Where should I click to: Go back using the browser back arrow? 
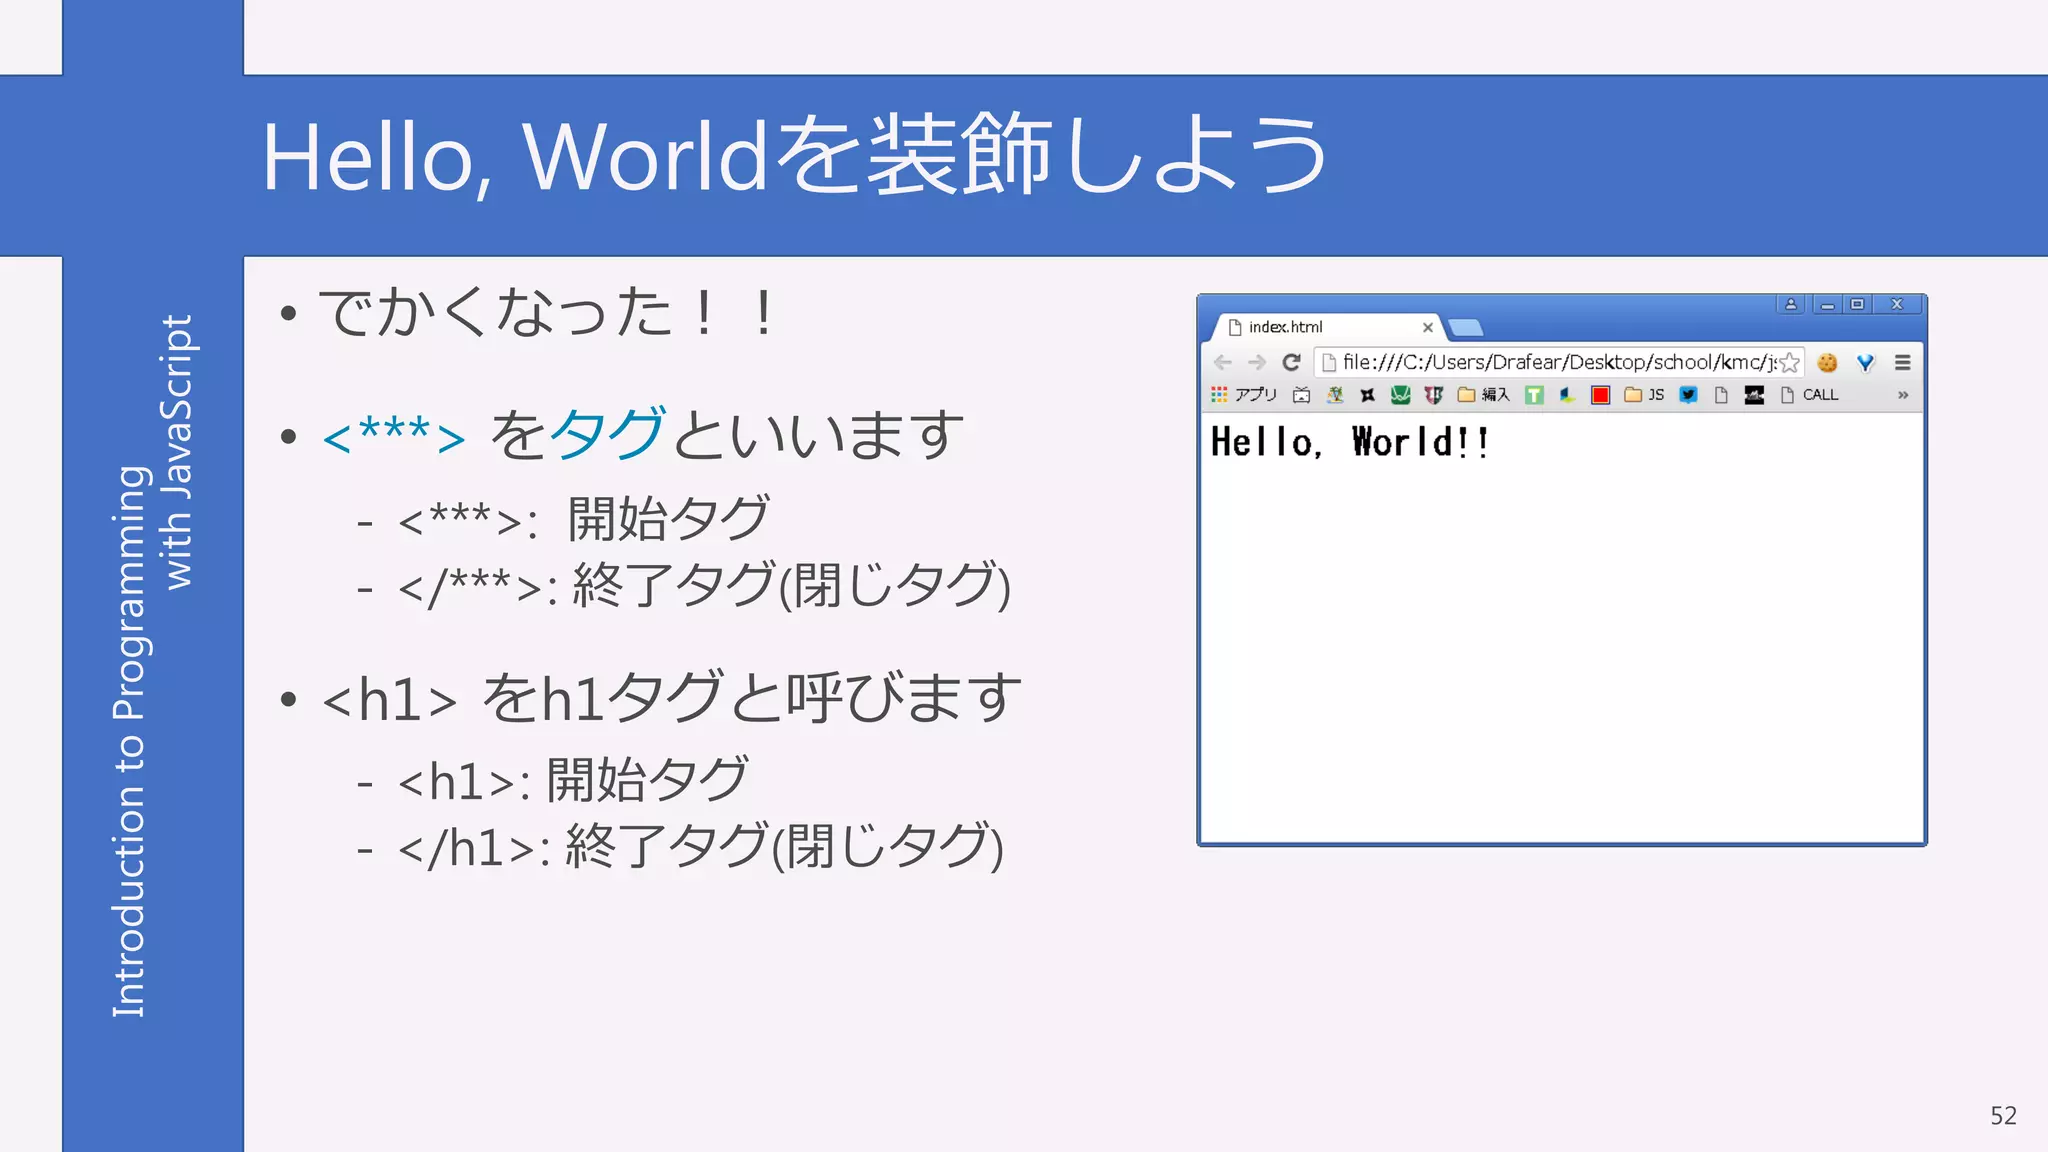pyautogui.click(x=1222, y=362)
